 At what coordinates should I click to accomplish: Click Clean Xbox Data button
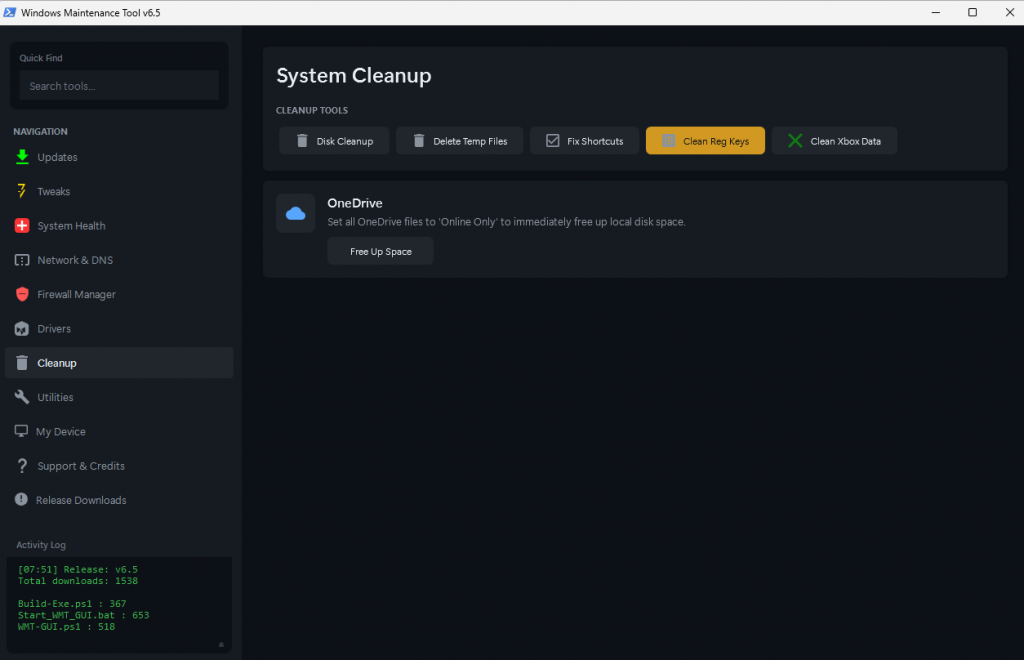click(x=835, y=141)
